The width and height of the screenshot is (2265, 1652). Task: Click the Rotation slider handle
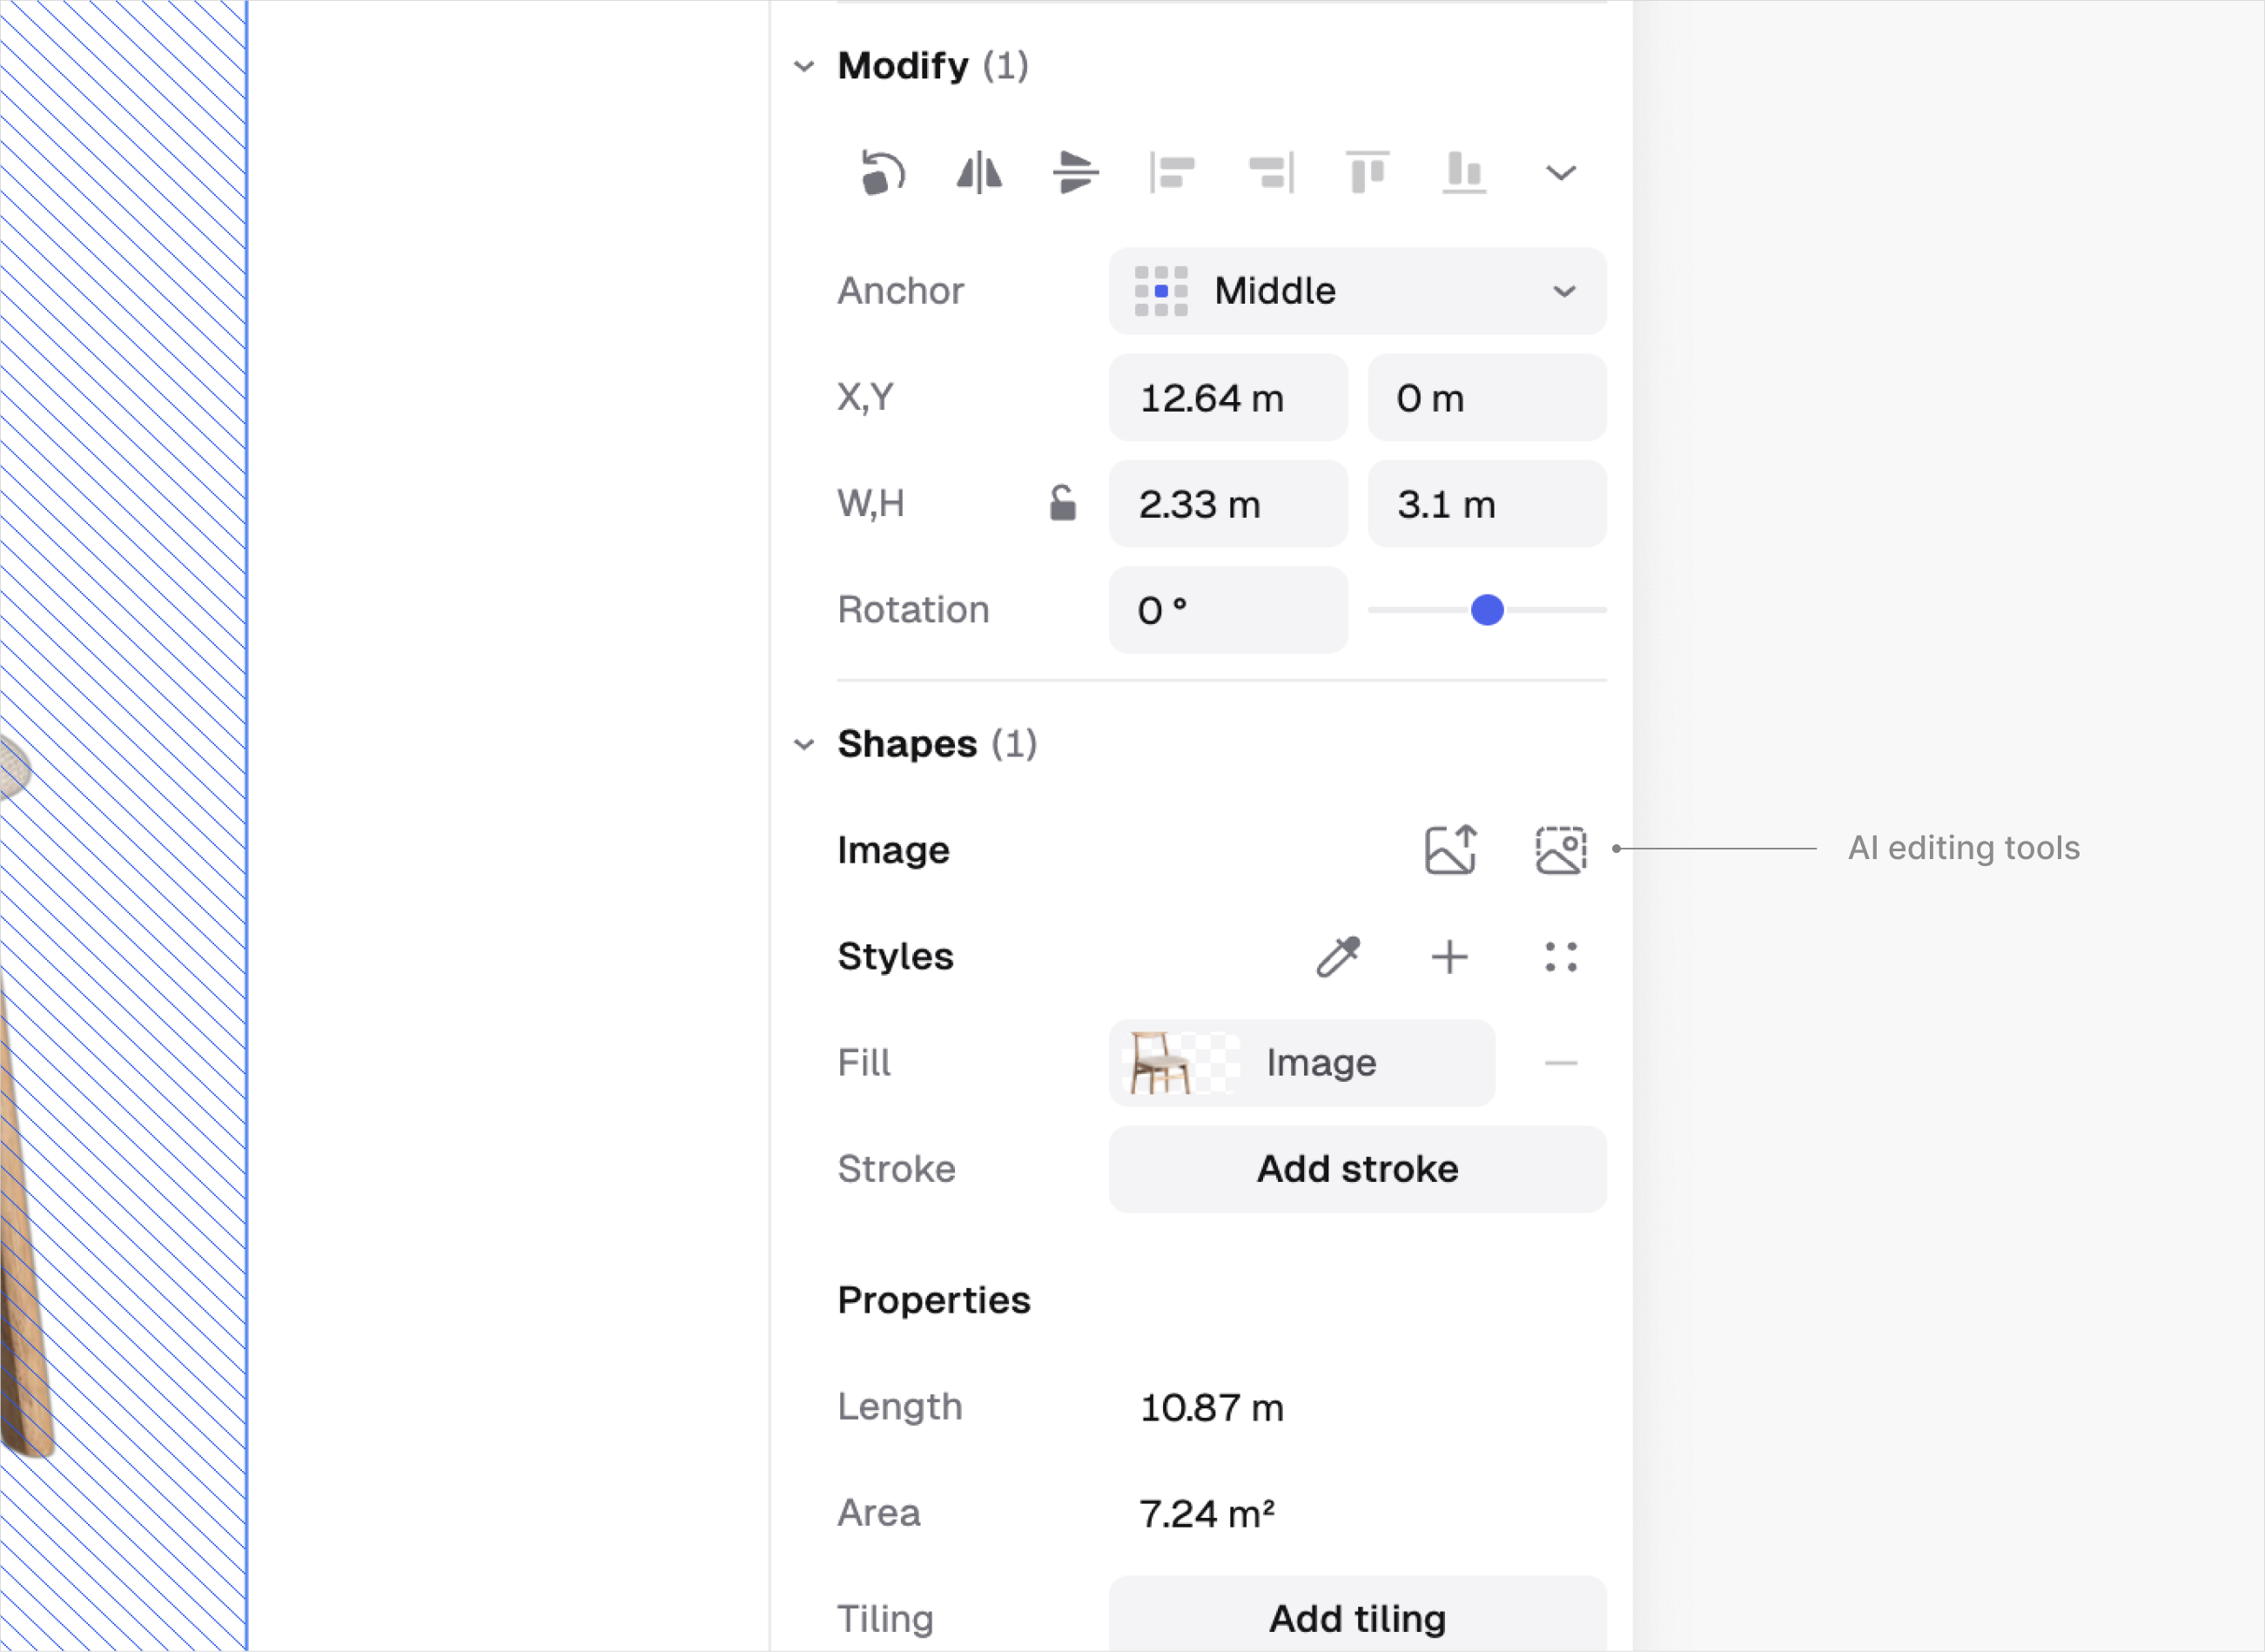coord(1487,610)
